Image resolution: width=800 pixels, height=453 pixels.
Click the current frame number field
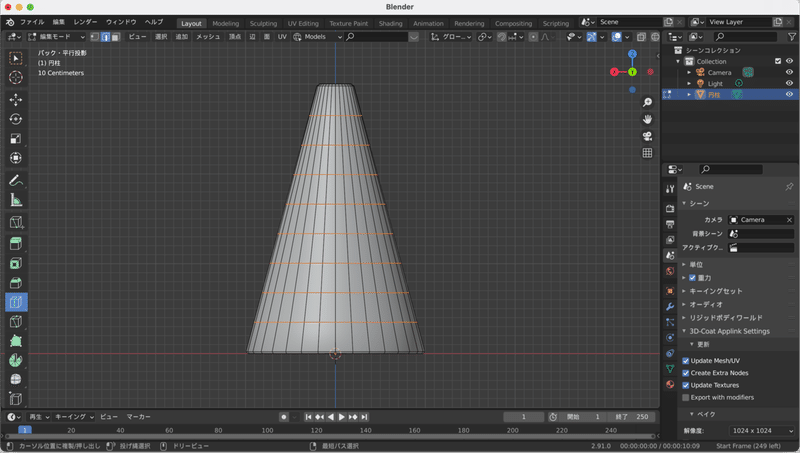click(523, 417)
